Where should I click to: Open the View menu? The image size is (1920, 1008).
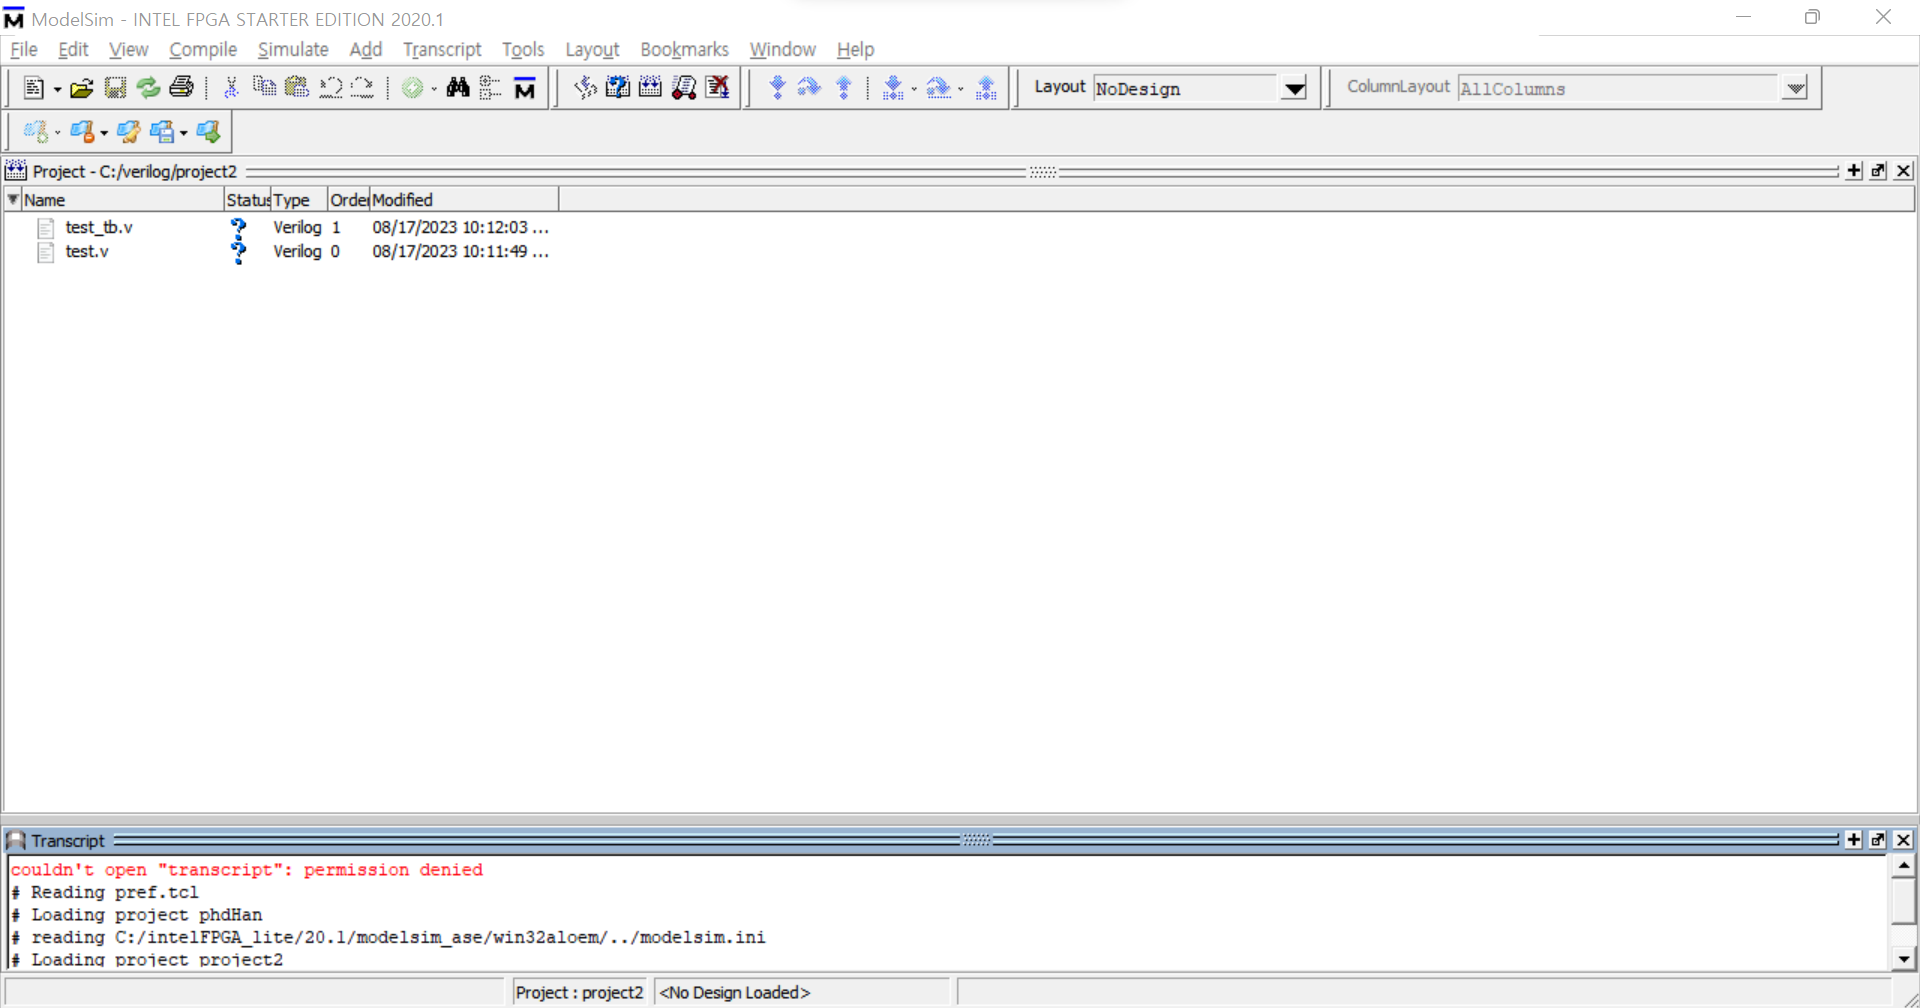tap(128, 49)
